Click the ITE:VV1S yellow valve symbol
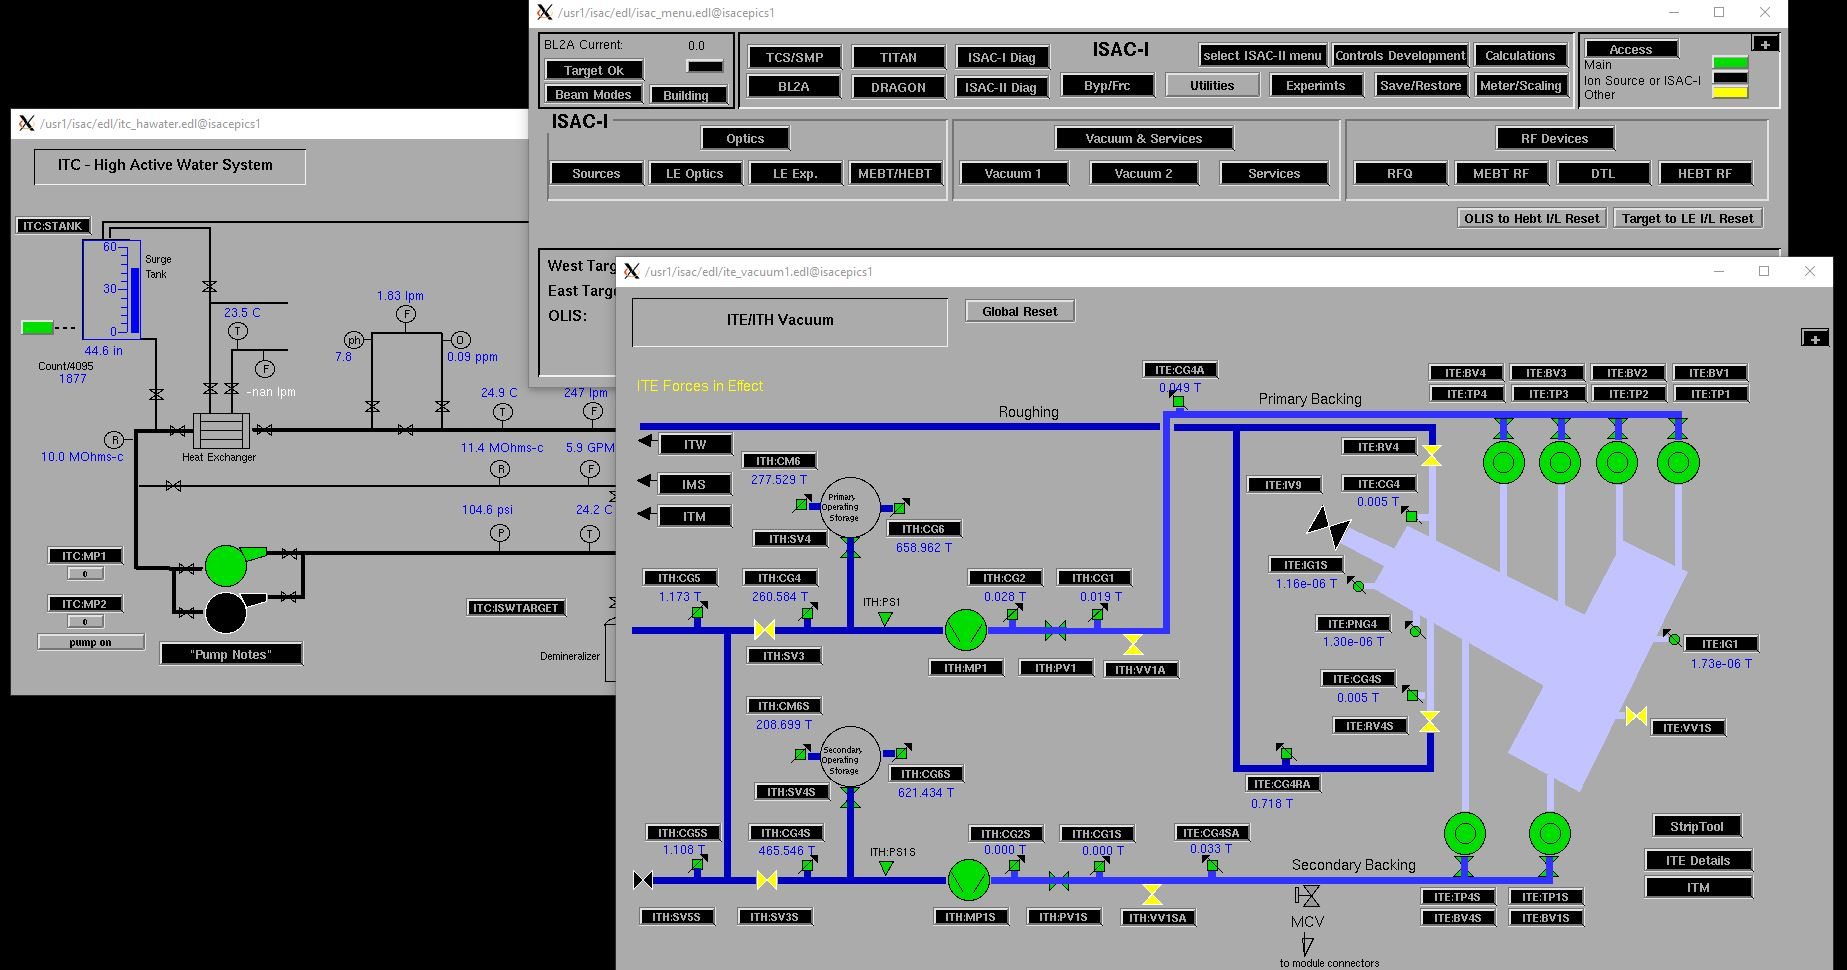 click(1636, 716)
